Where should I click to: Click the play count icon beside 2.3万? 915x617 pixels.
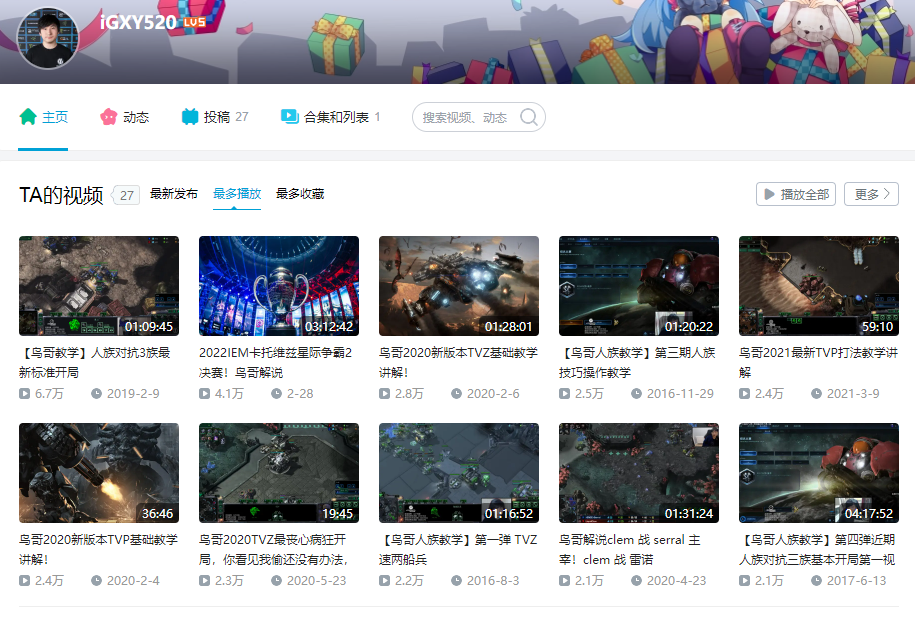(x=204, y=580)
